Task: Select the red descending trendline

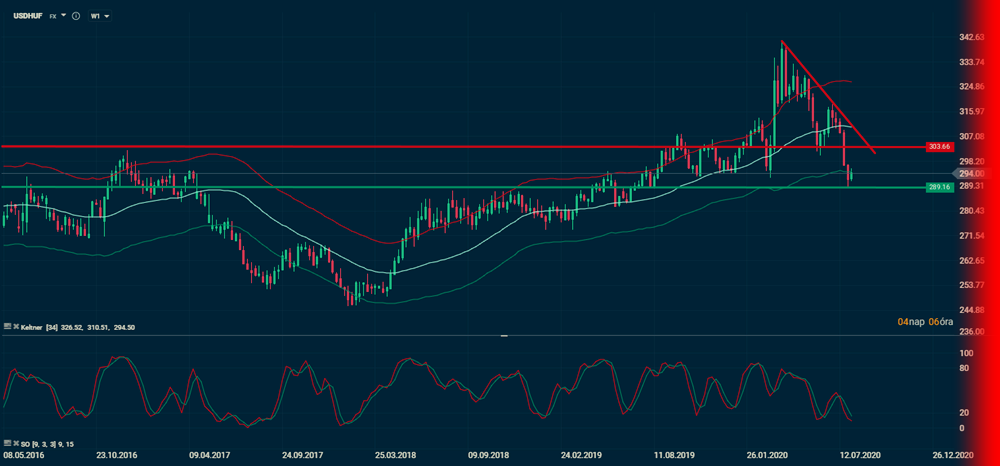Action: 830,98
